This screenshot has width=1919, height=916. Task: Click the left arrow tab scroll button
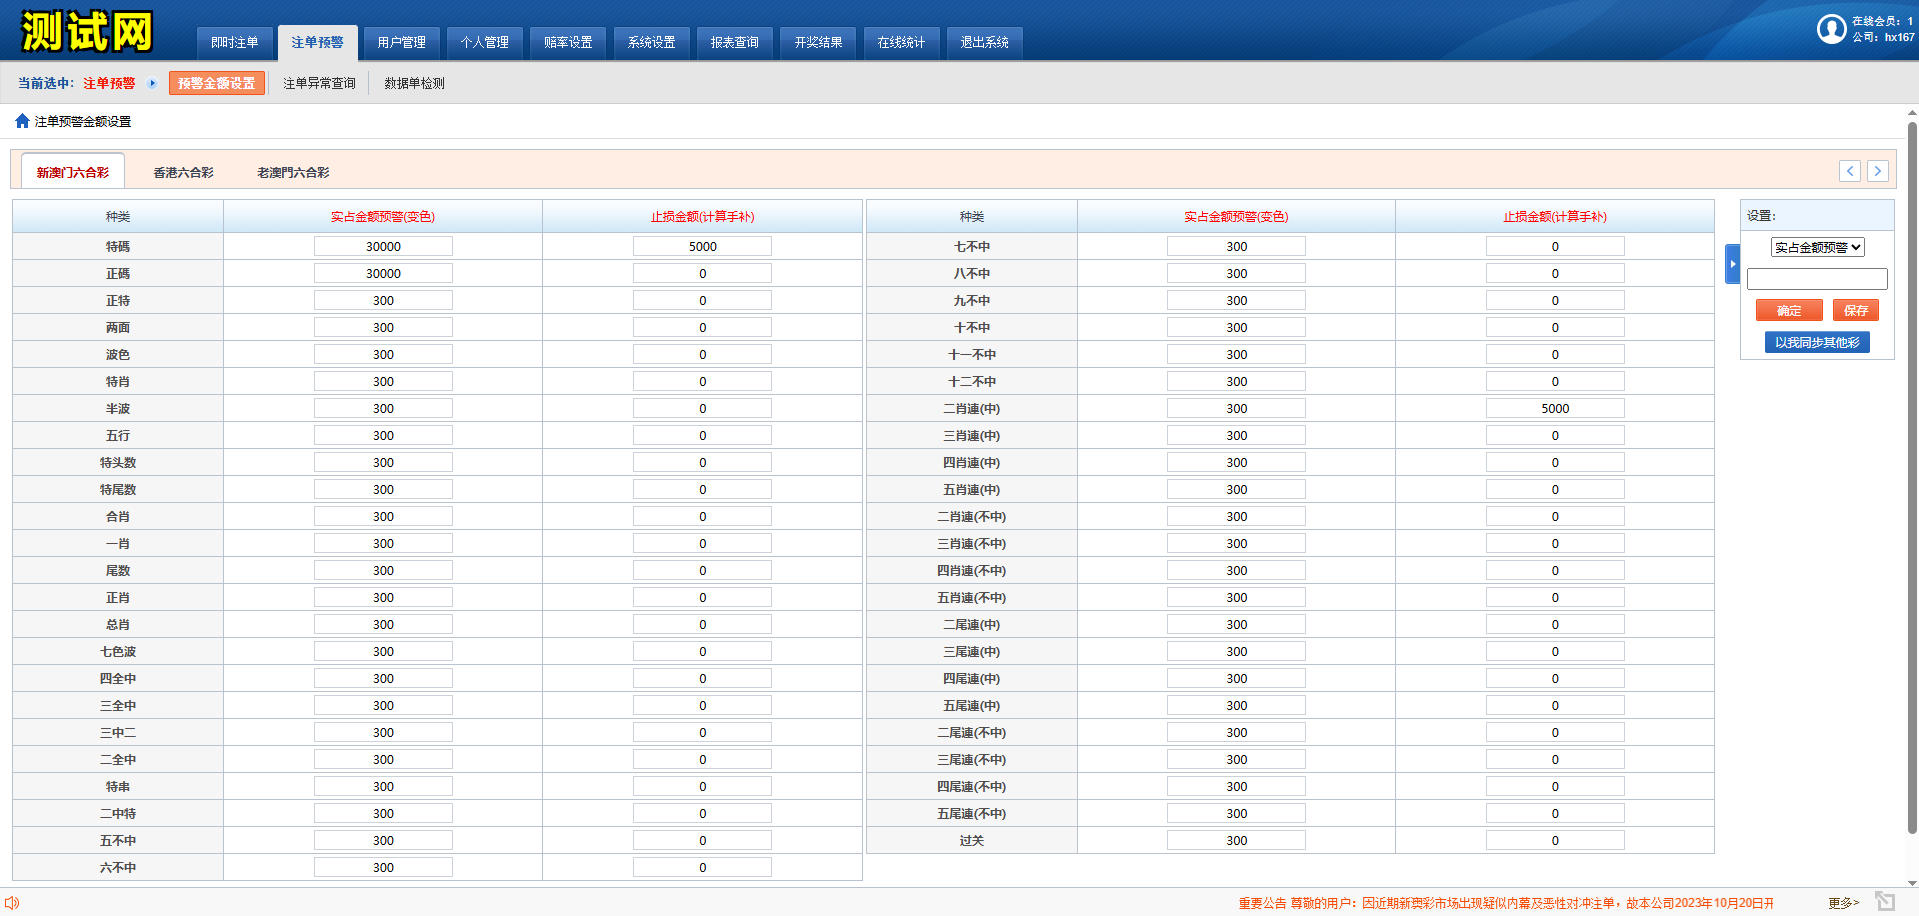click(1850, 171)
